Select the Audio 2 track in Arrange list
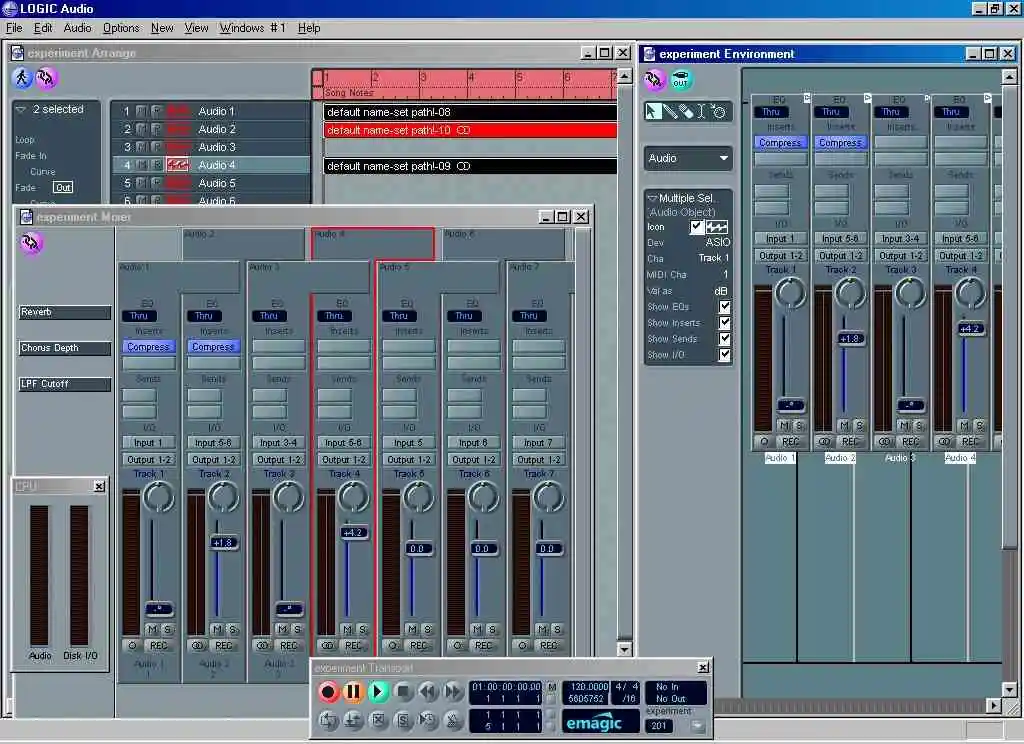The image size is (1024, 744). click(x=211, y=129)
